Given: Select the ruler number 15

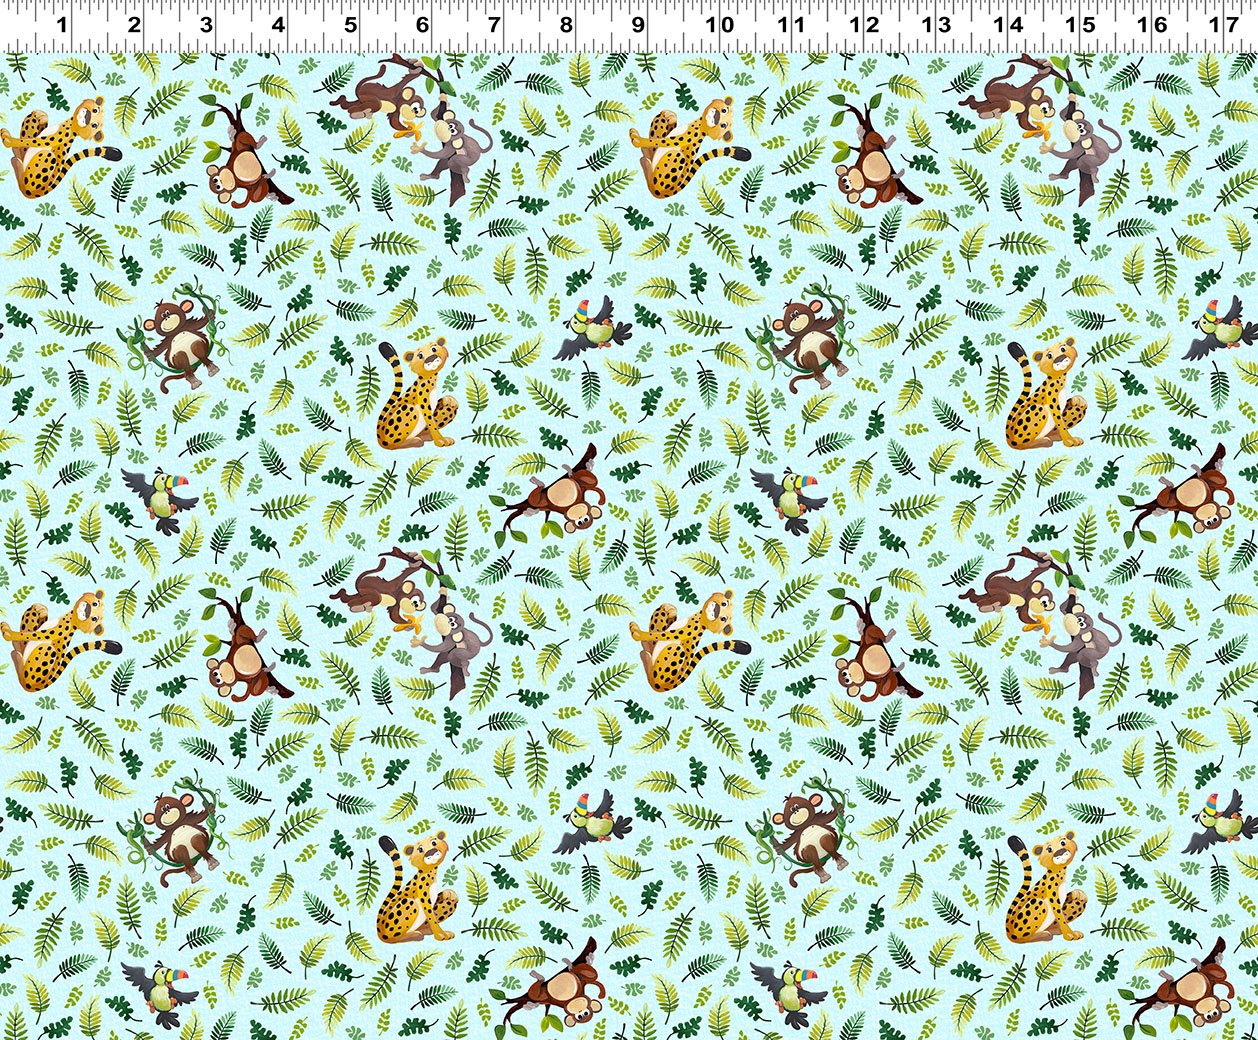Looking at the screenshot, I should pyautogui.click(x=1079, y=24).
